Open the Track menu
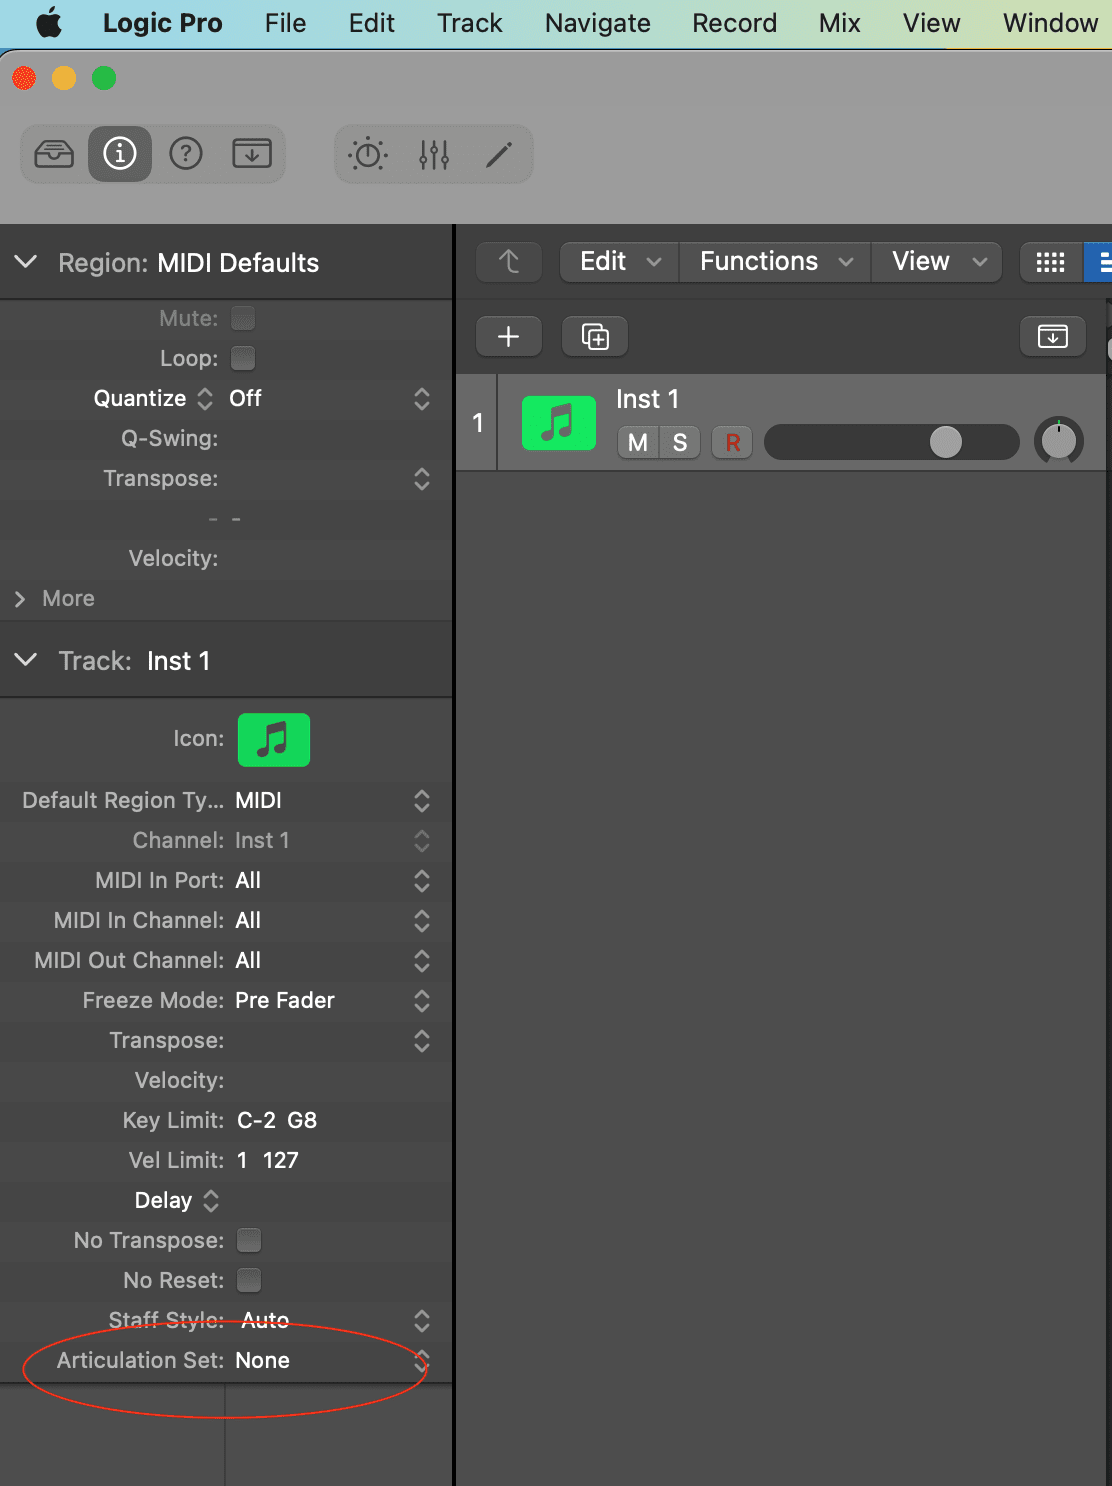 tap(470, 23)
